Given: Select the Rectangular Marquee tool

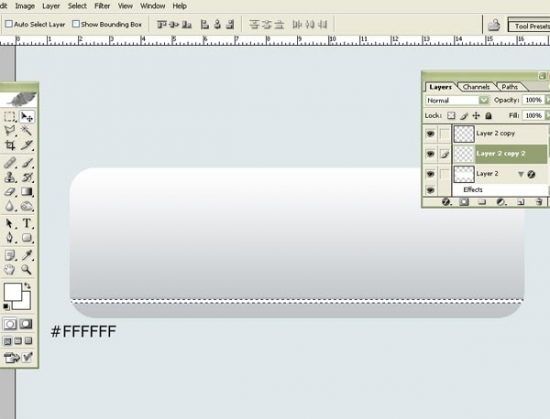Looking at the screenshot, I should coord(10,117).
